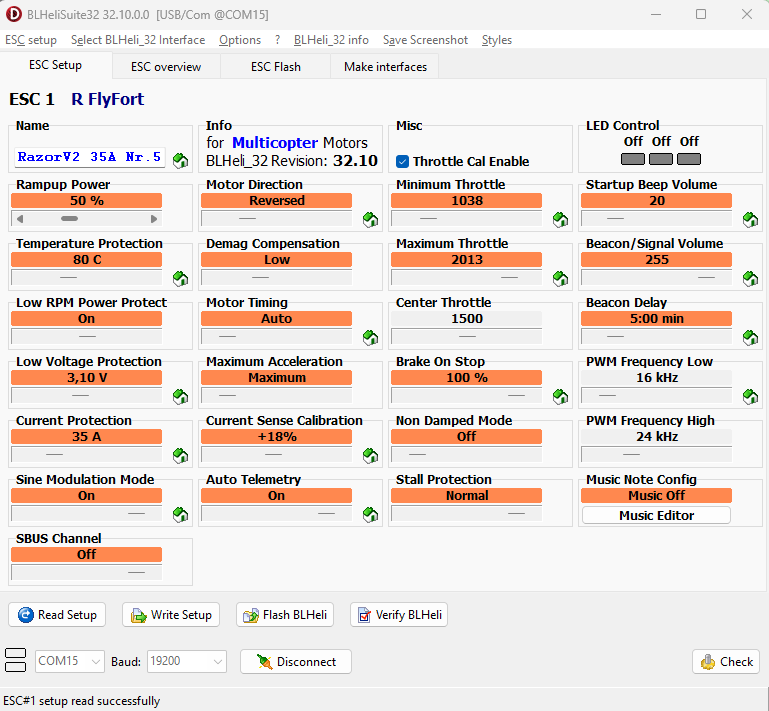Click status text 'ESC#1 setup read successfully'
The width and height of the screenshot is (769, 711).
coord(82,701)
